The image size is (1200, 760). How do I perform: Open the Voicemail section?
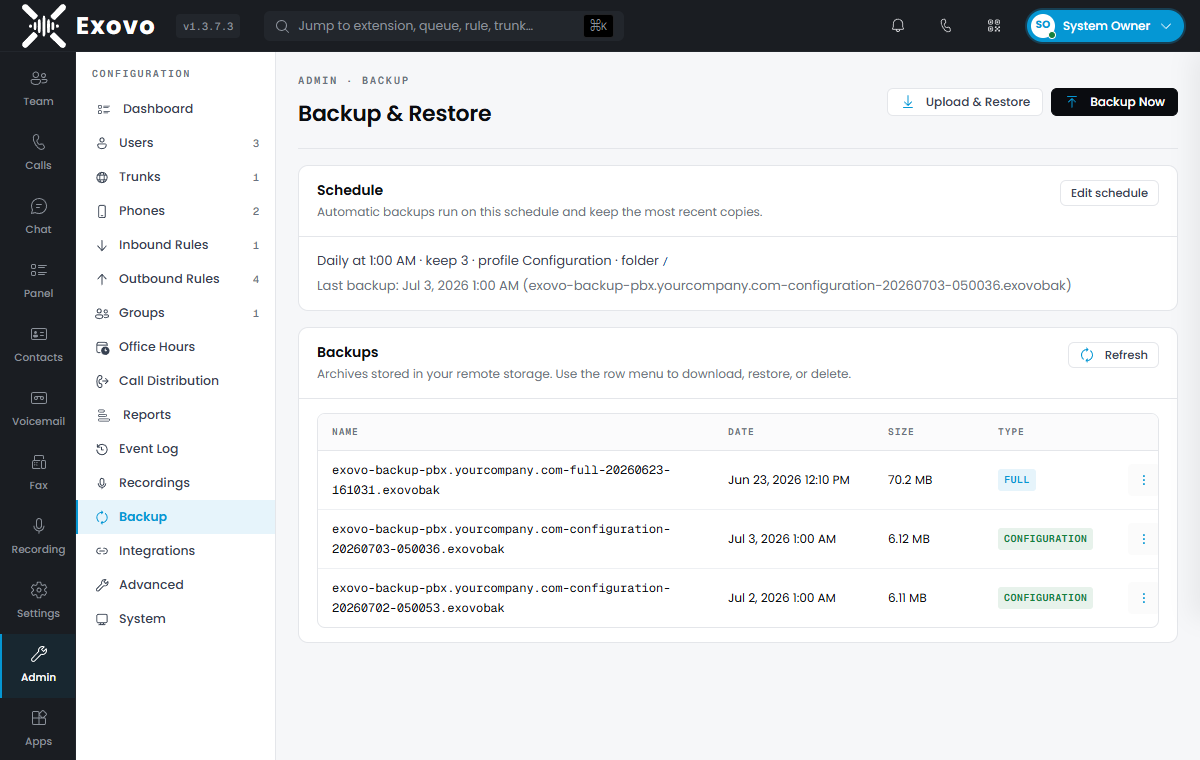[38, 408]
